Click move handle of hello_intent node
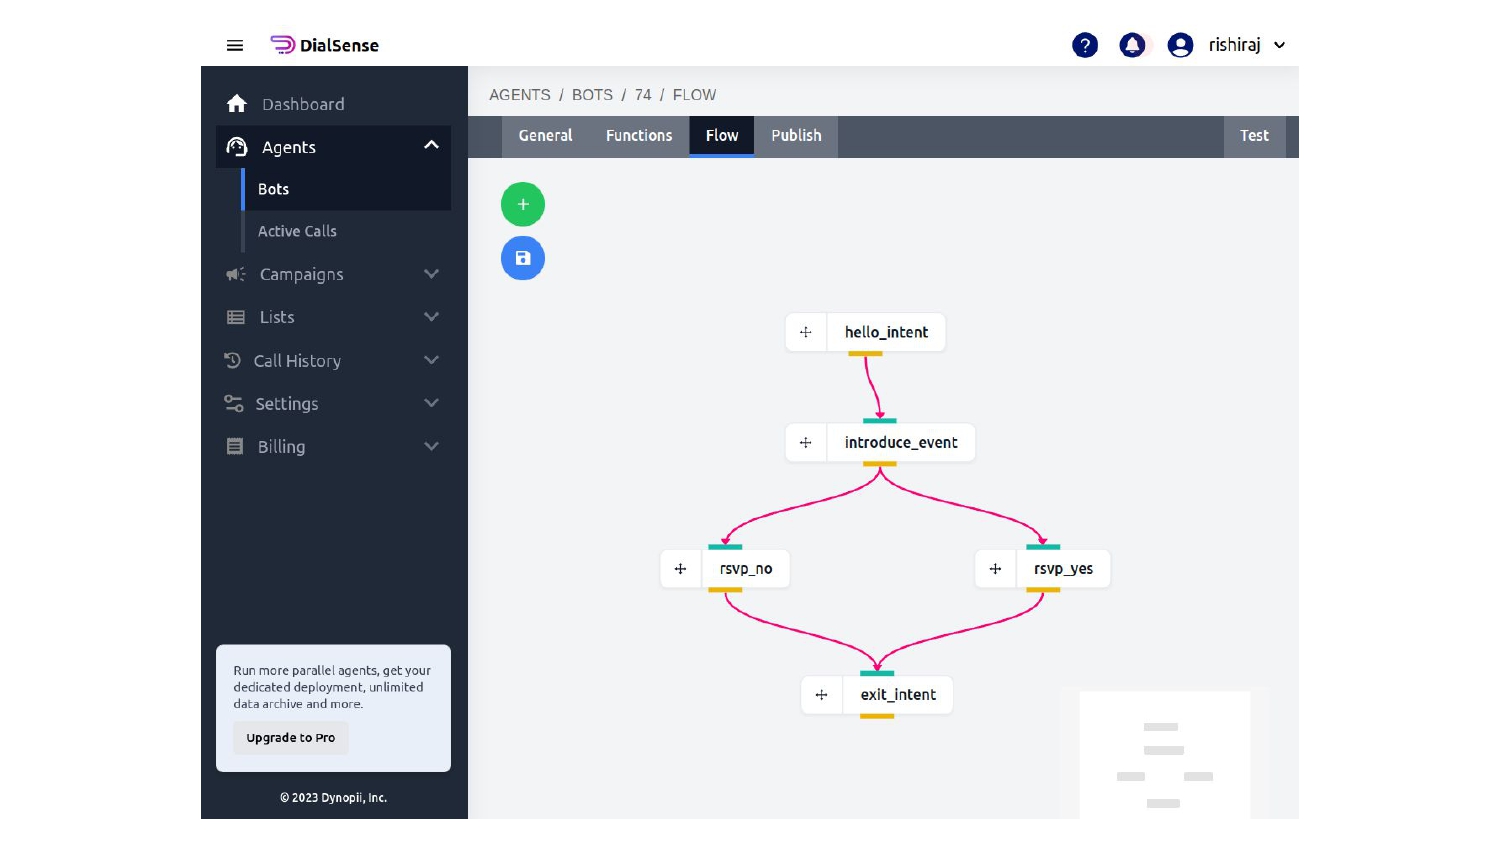The height and width of the screenshot is (844, 1500). (x=806, y=332)
